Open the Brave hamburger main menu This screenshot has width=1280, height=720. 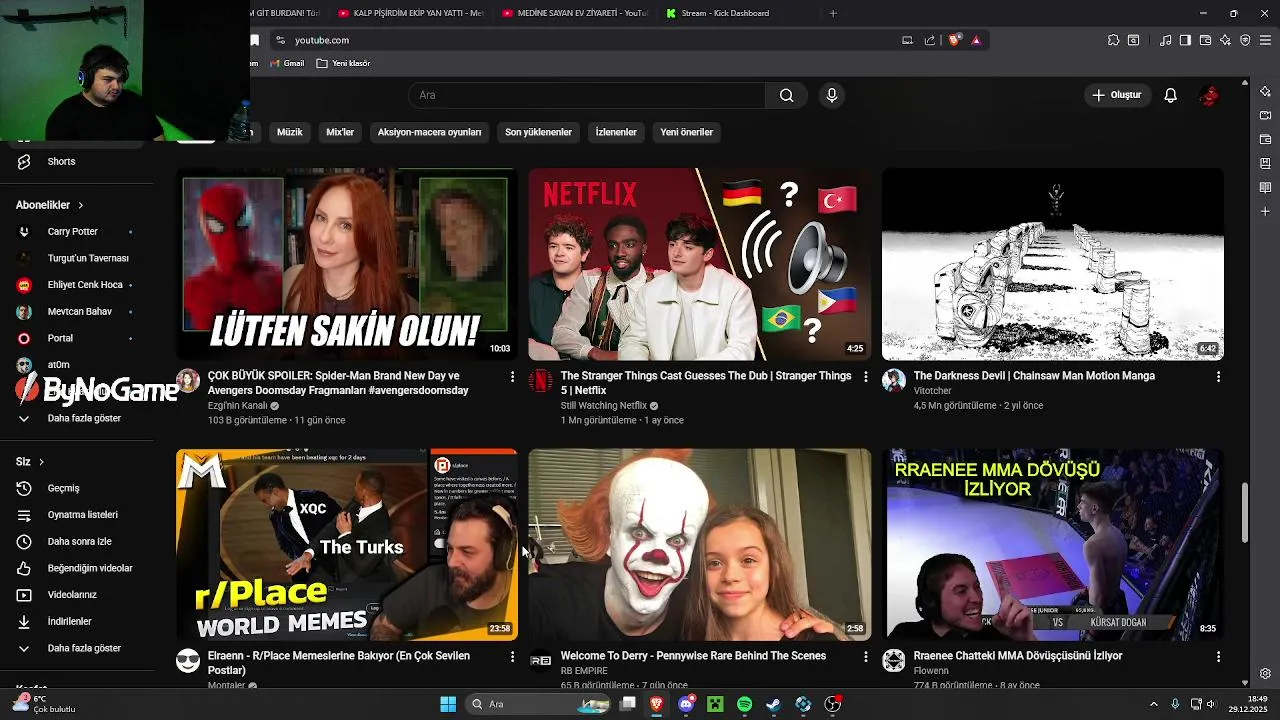(x=1265, y=40)
